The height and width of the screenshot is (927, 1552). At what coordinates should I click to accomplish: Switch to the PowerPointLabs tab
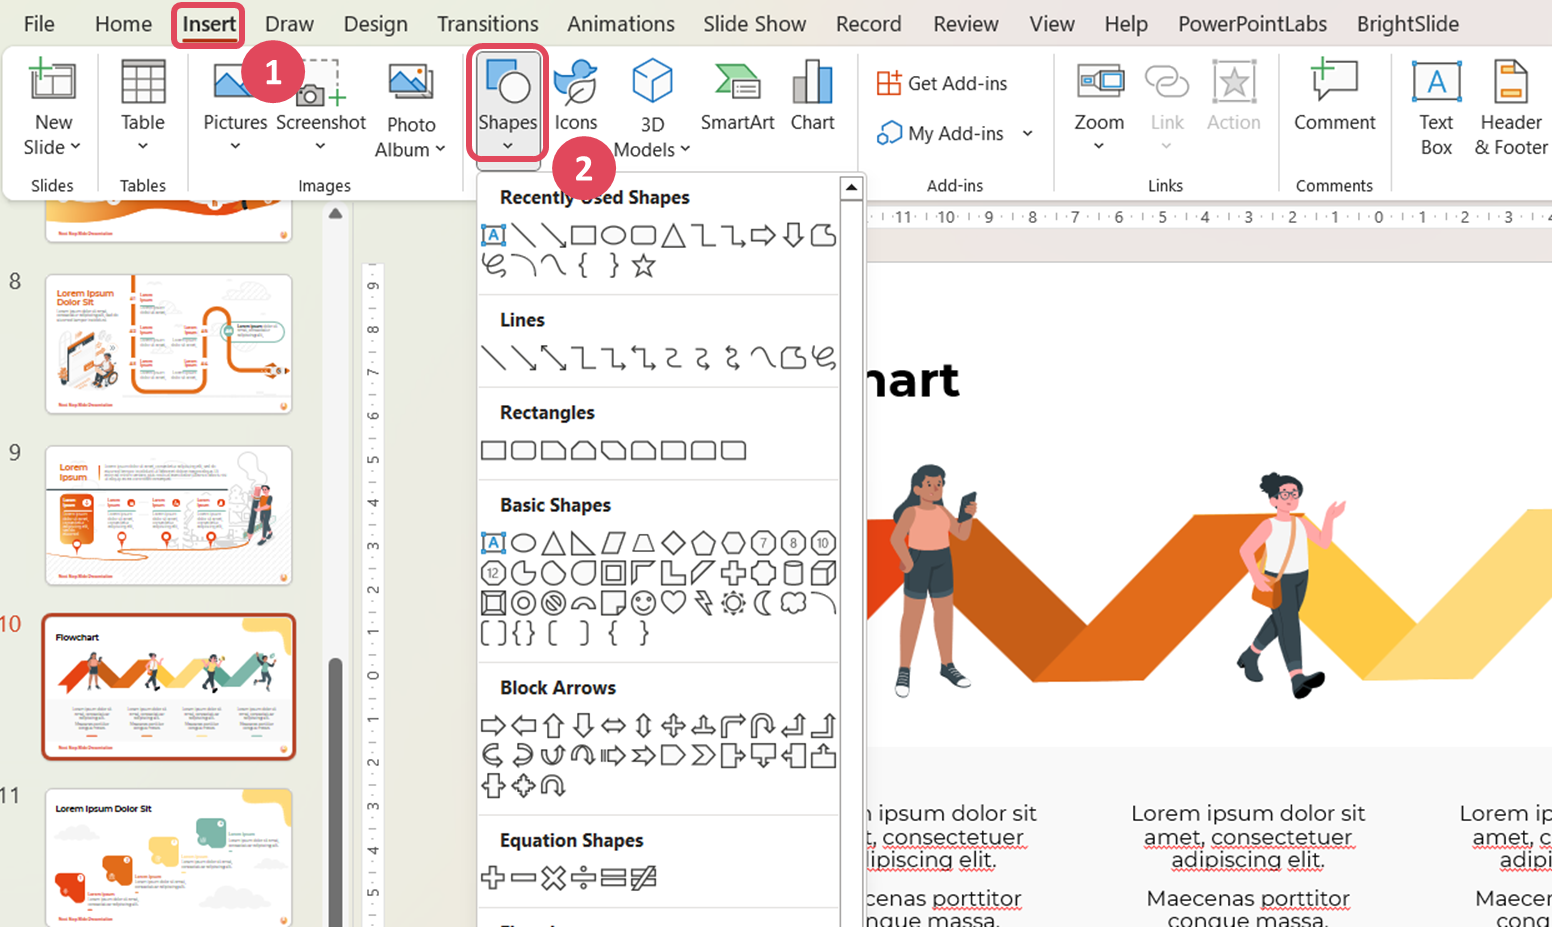pos(1252,24)
